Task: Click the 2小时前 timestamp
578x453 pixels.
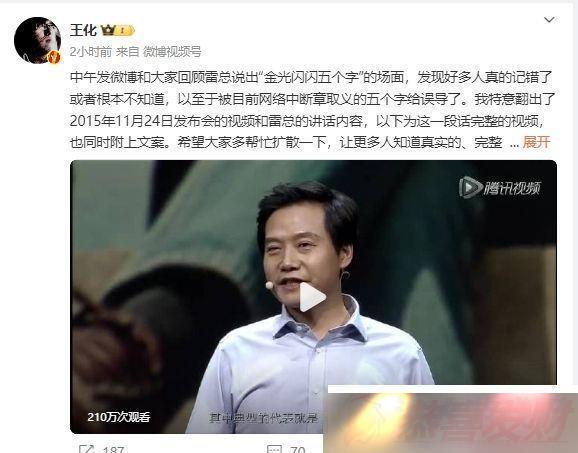Action: 91,52
